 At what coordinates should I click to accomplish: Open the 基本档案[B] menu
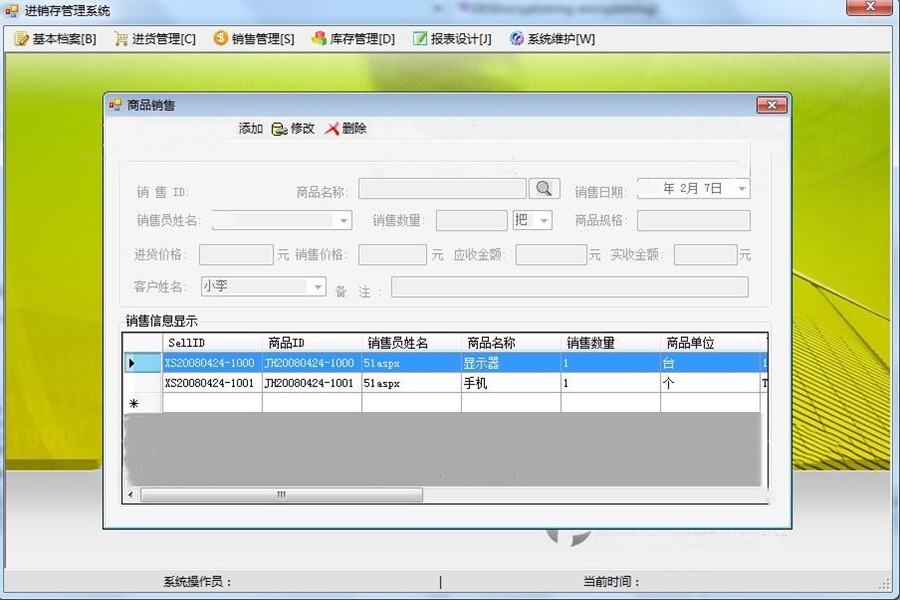tap(55, 39)
